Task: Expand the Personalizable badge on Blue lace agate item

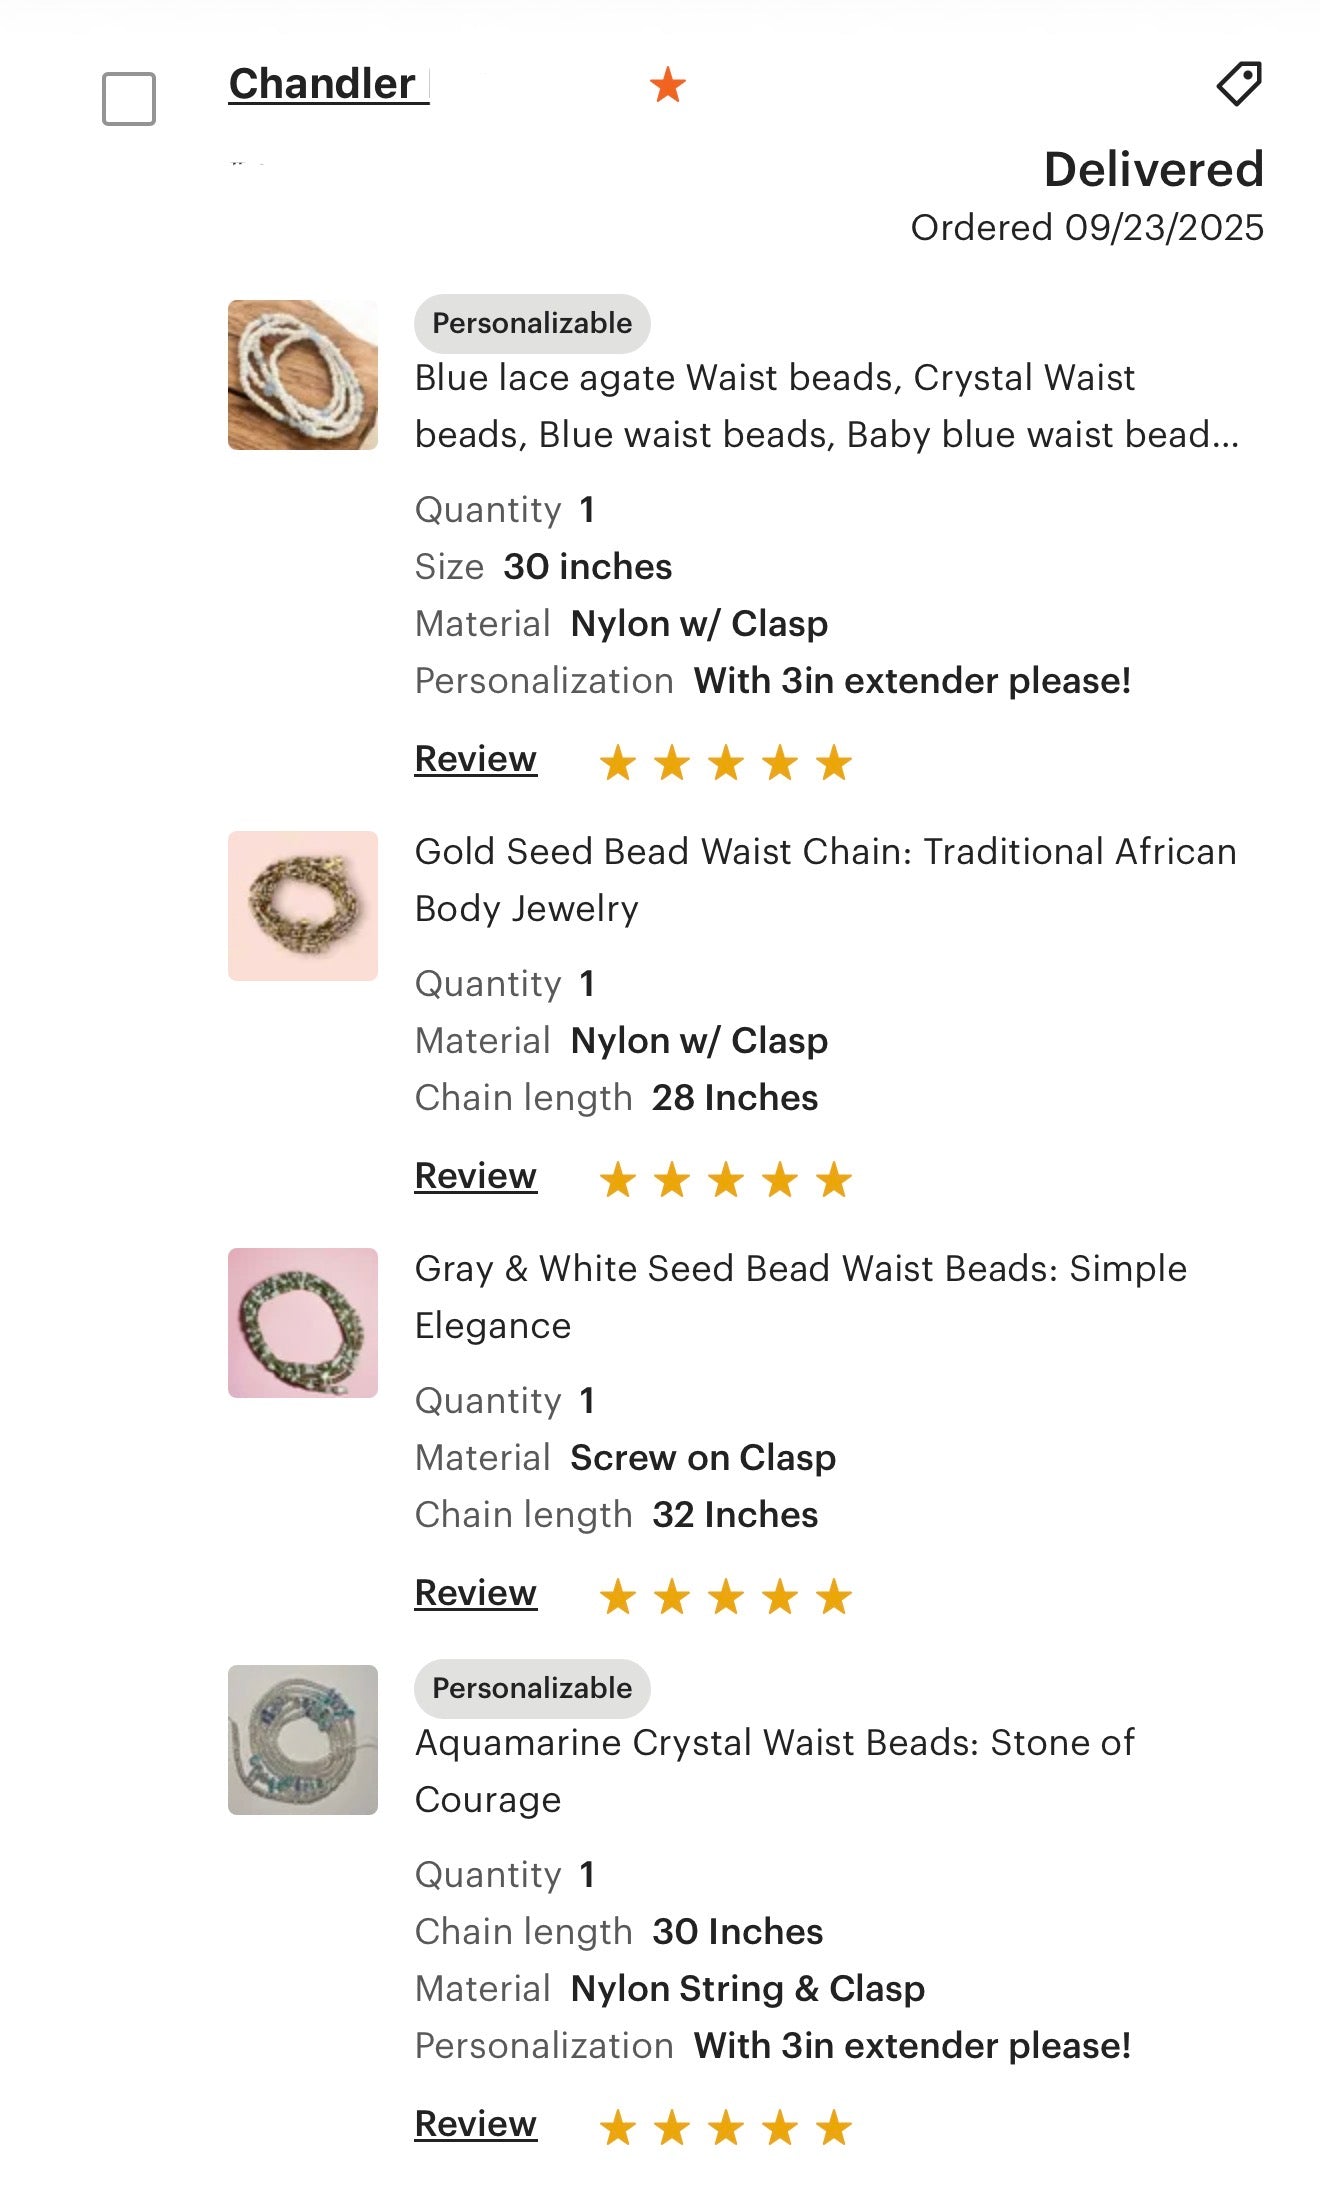Action: 531,323
